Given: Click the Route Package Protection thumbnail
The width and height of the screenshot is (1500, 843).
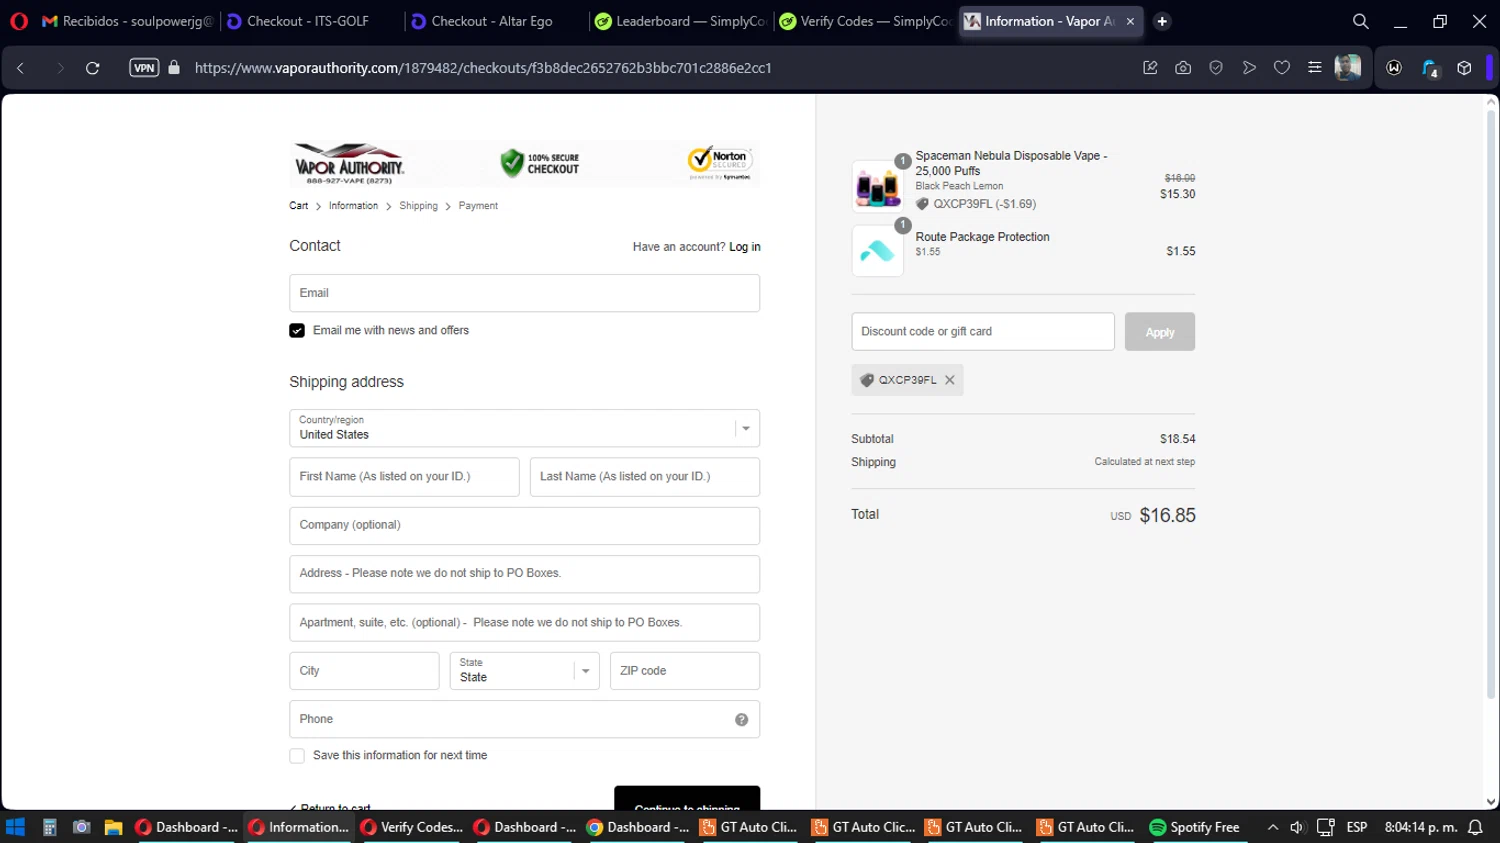Looking at the screenshot, I should 877,251.
